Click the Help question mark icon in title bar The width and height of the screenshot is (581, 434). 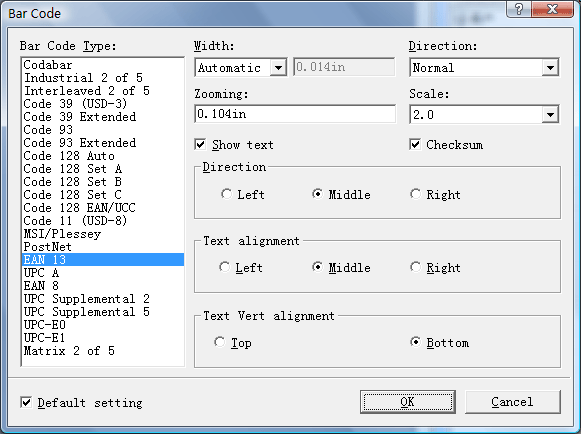point(518,9)
